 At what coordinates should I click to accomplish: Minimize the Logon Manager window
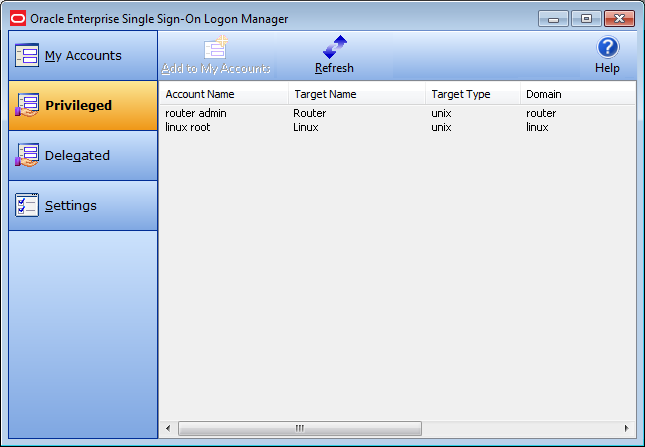pyautogui.click(x=553, y=19)
